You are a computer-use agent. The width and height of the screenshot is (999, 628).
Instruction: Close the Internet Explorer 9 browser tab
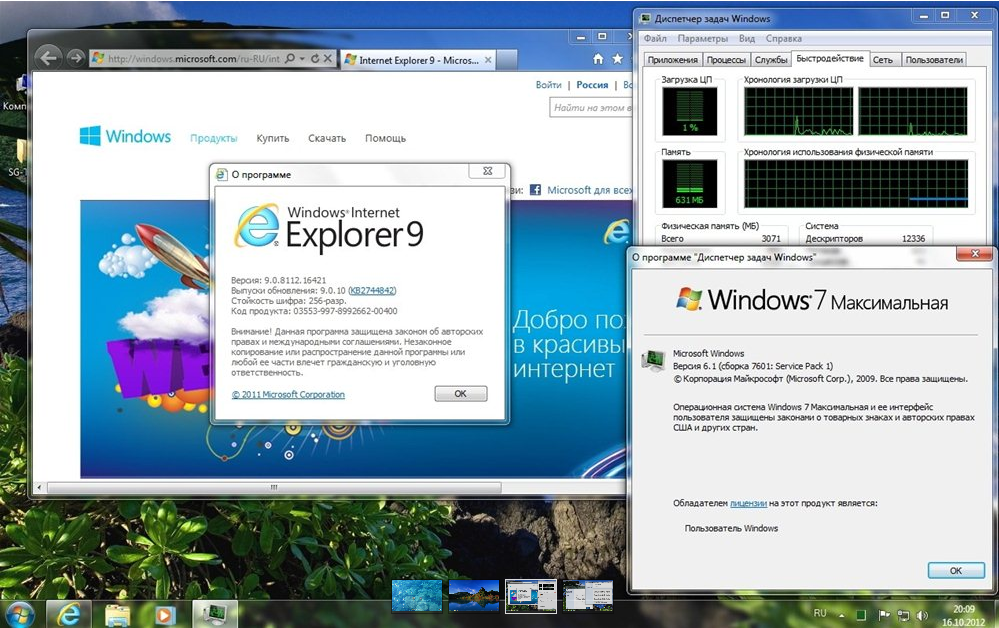pos(488,60)
